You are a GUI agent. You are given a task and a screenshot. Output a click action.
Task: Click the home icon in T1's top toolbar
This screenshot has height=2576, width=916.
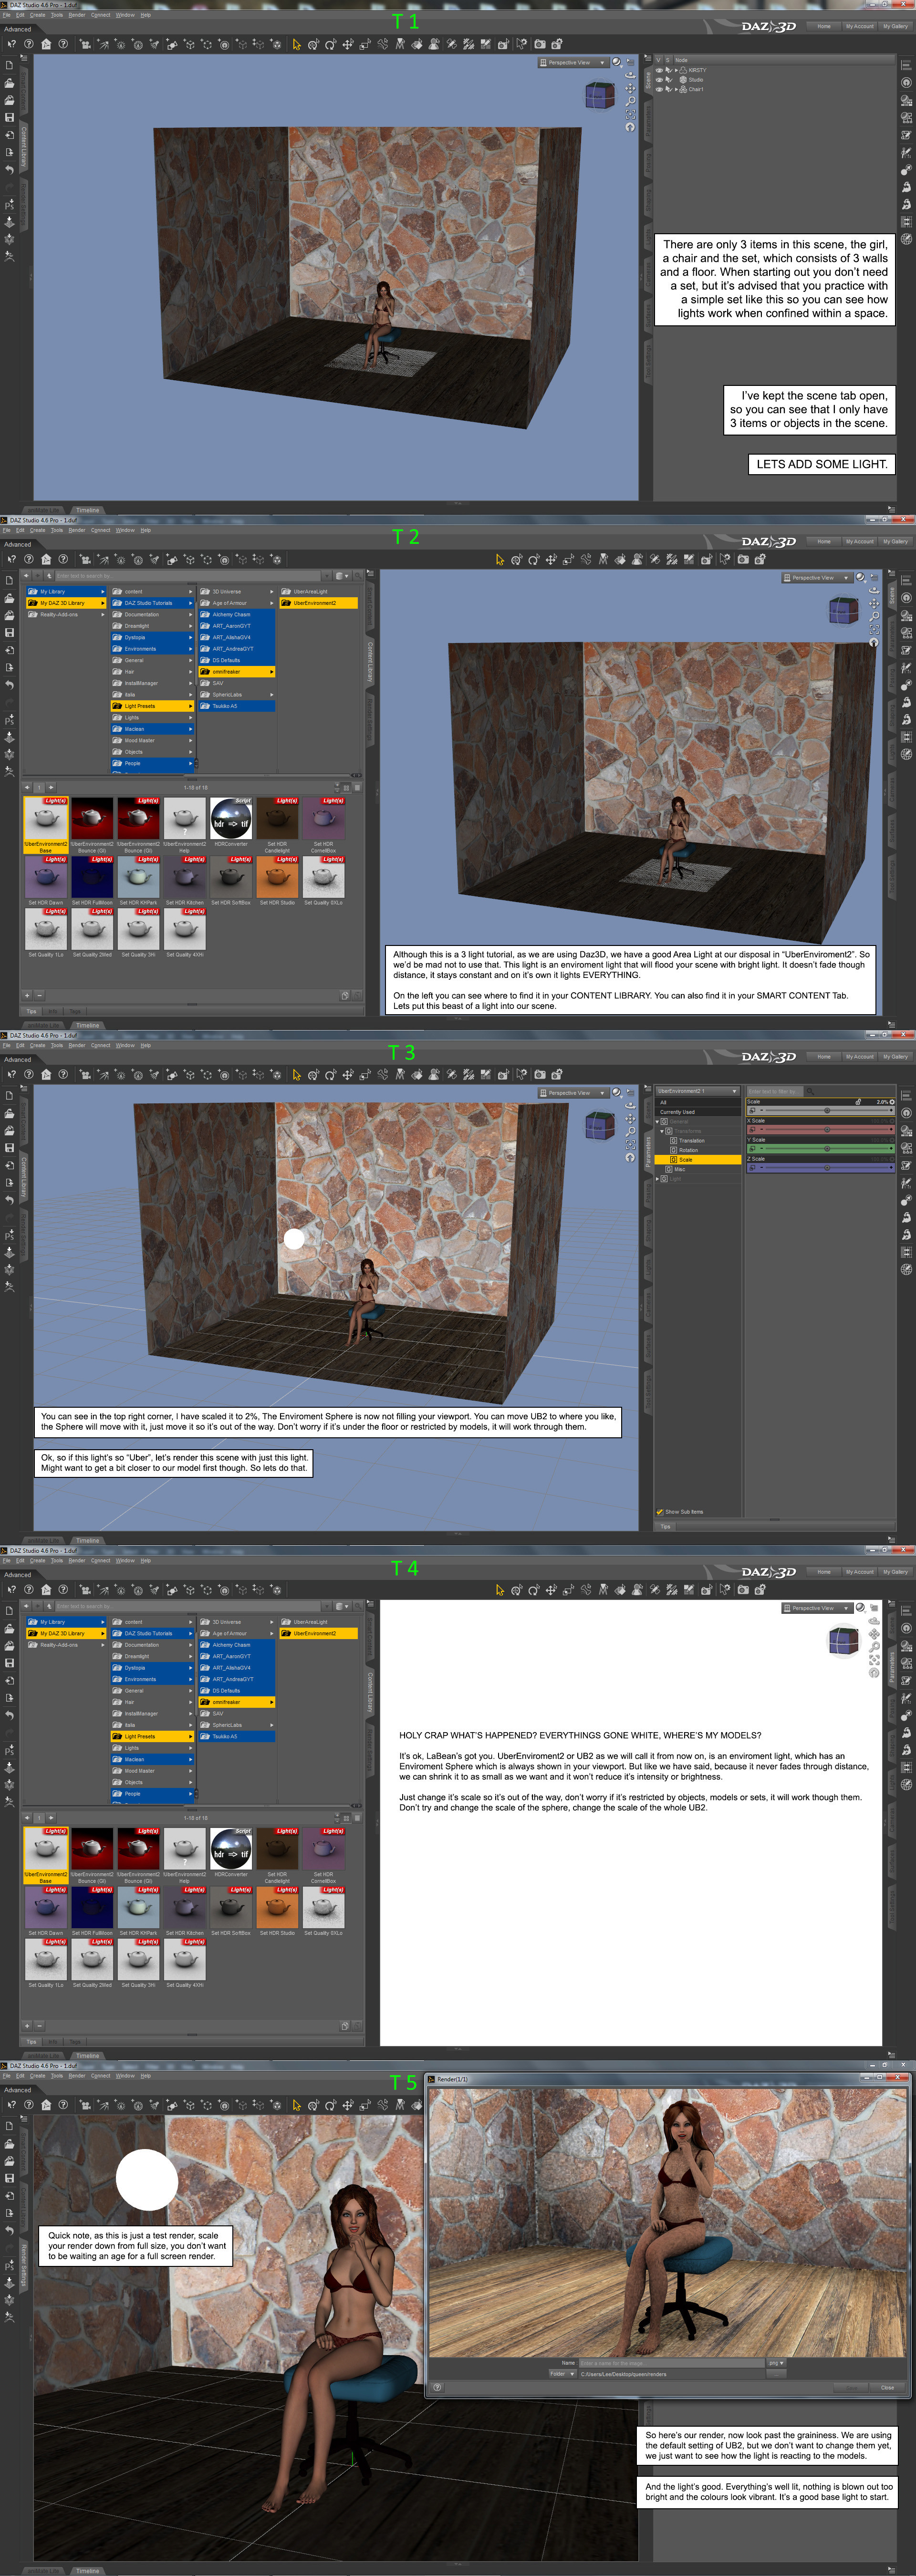click(x=45, y=44)
